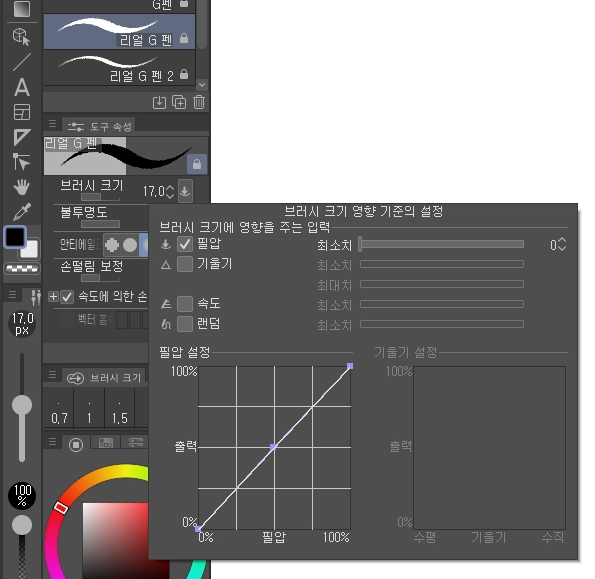Click the random icon beside 랜덤
The width and height of the screenshot is (595, 579).
[x=166, y=324]
